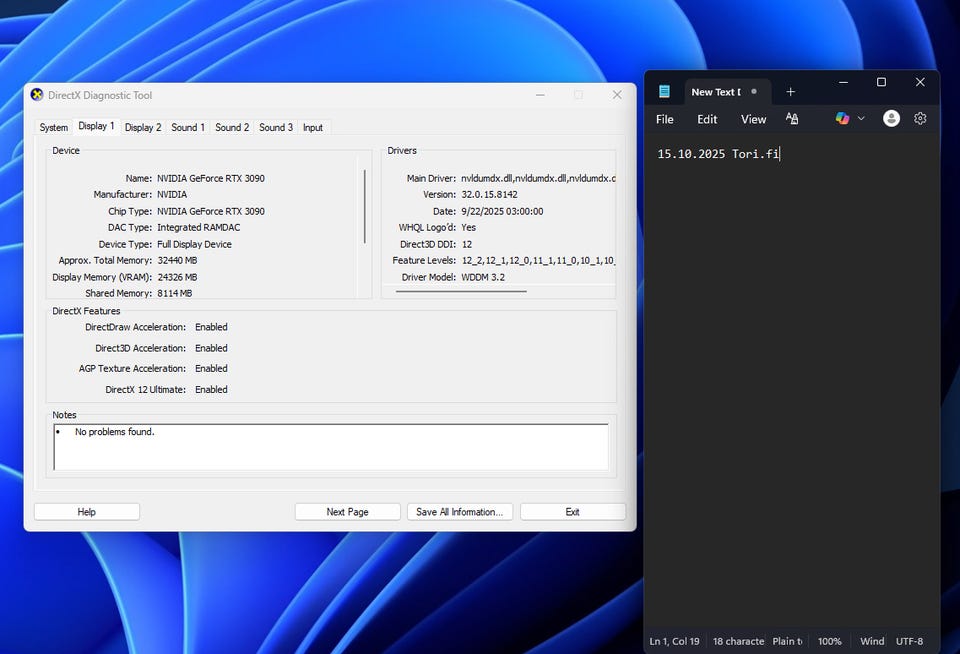Click the DirectX Diagnostic Tool title icon
This screenshot has height=654, width=960.
38,95
